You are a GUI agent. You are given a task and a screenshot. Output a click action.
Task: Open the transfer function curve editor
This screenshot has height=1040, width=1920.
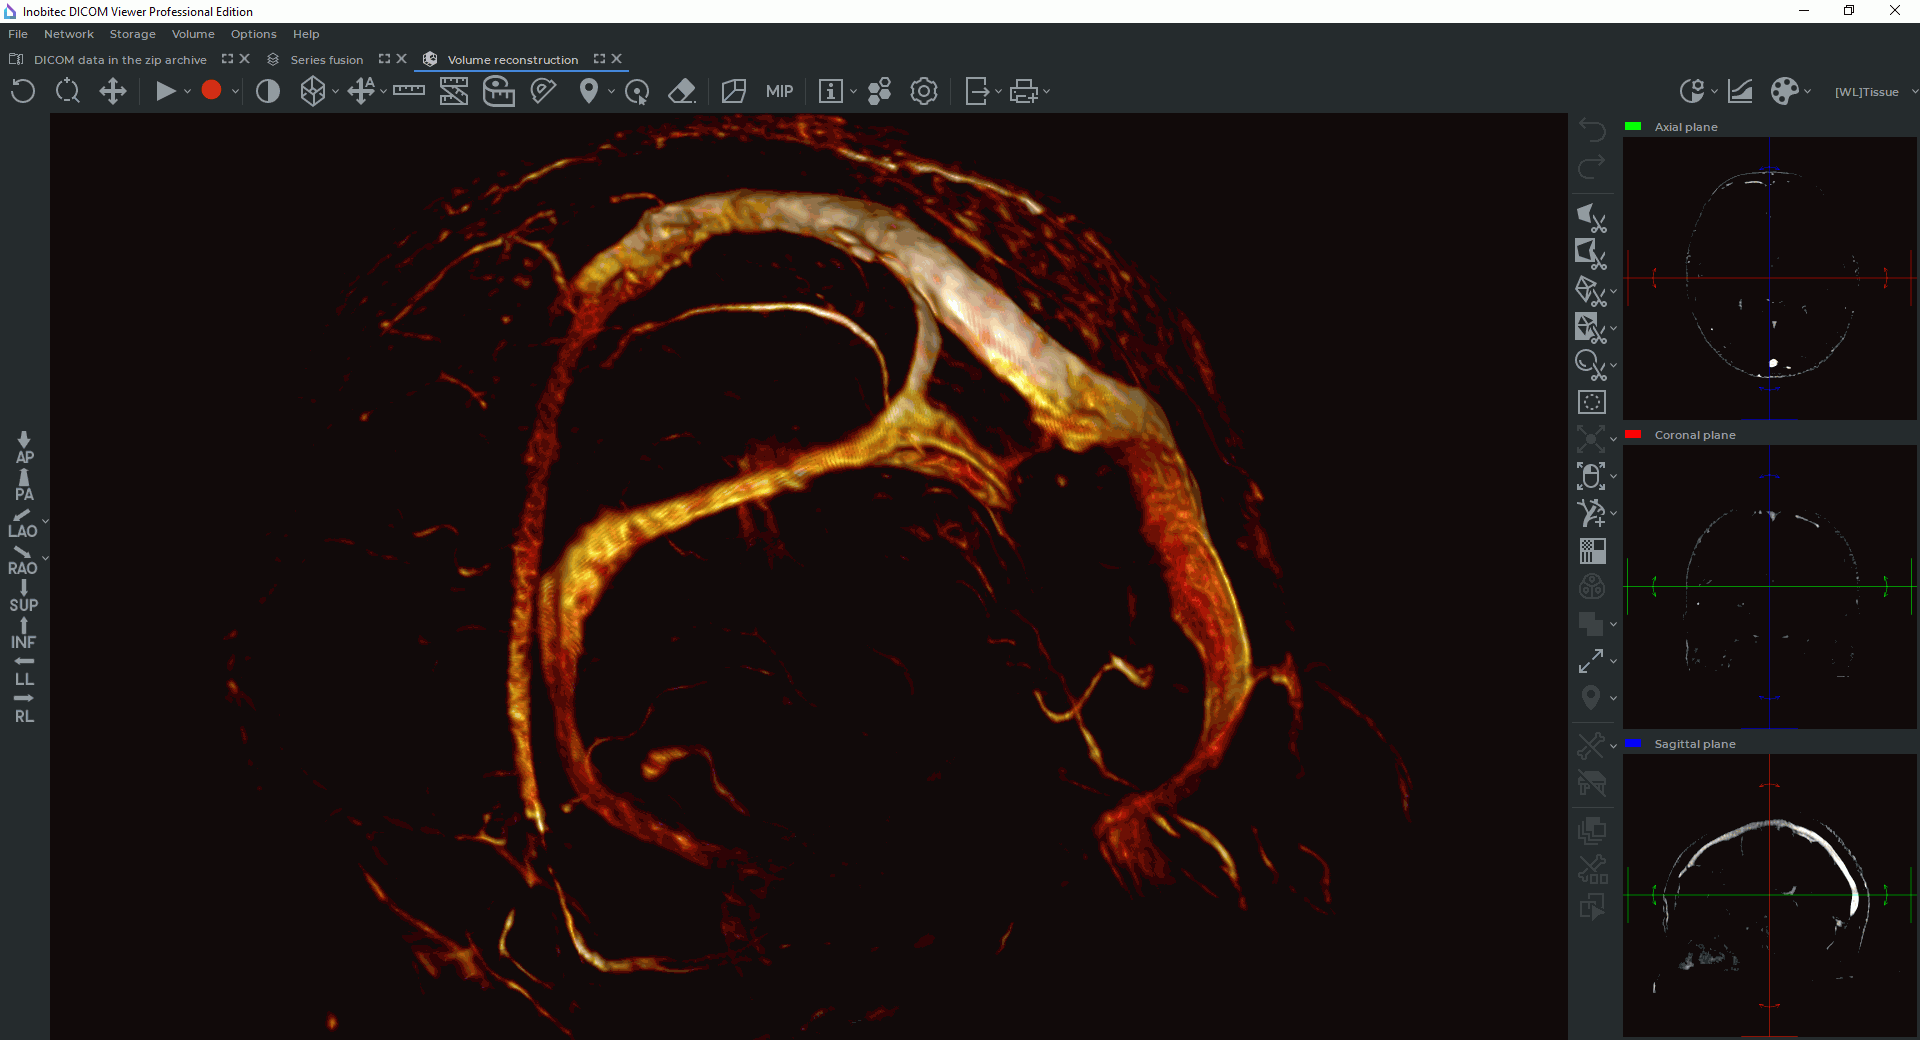[1740, 92]
